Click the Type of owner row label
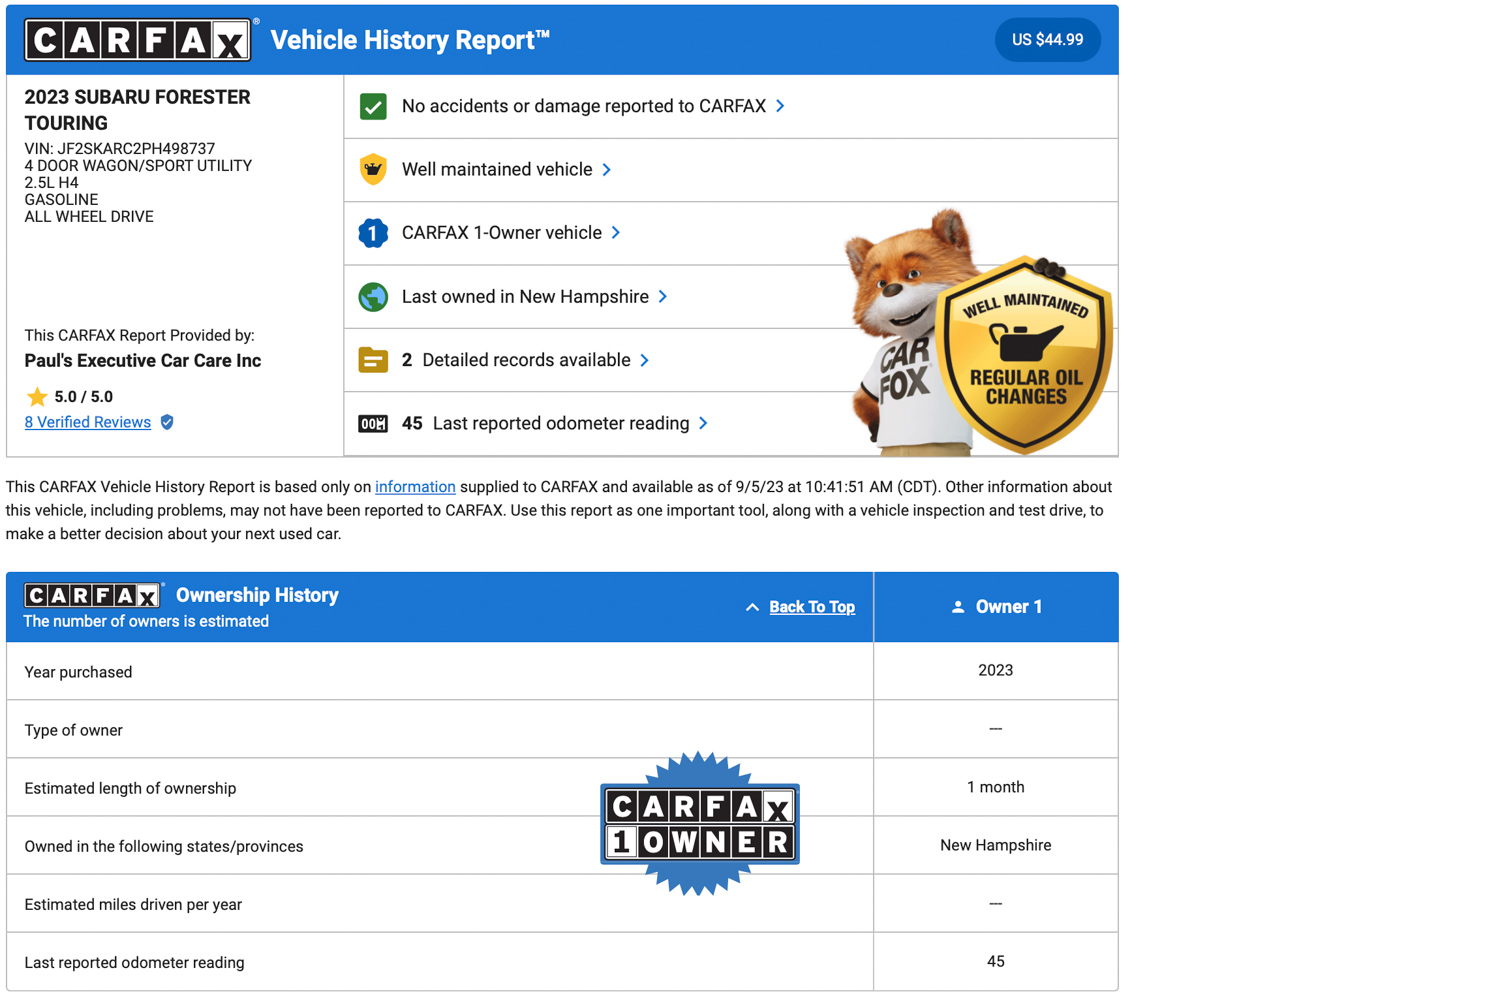 pyautogui.click(x=73, y=730)
